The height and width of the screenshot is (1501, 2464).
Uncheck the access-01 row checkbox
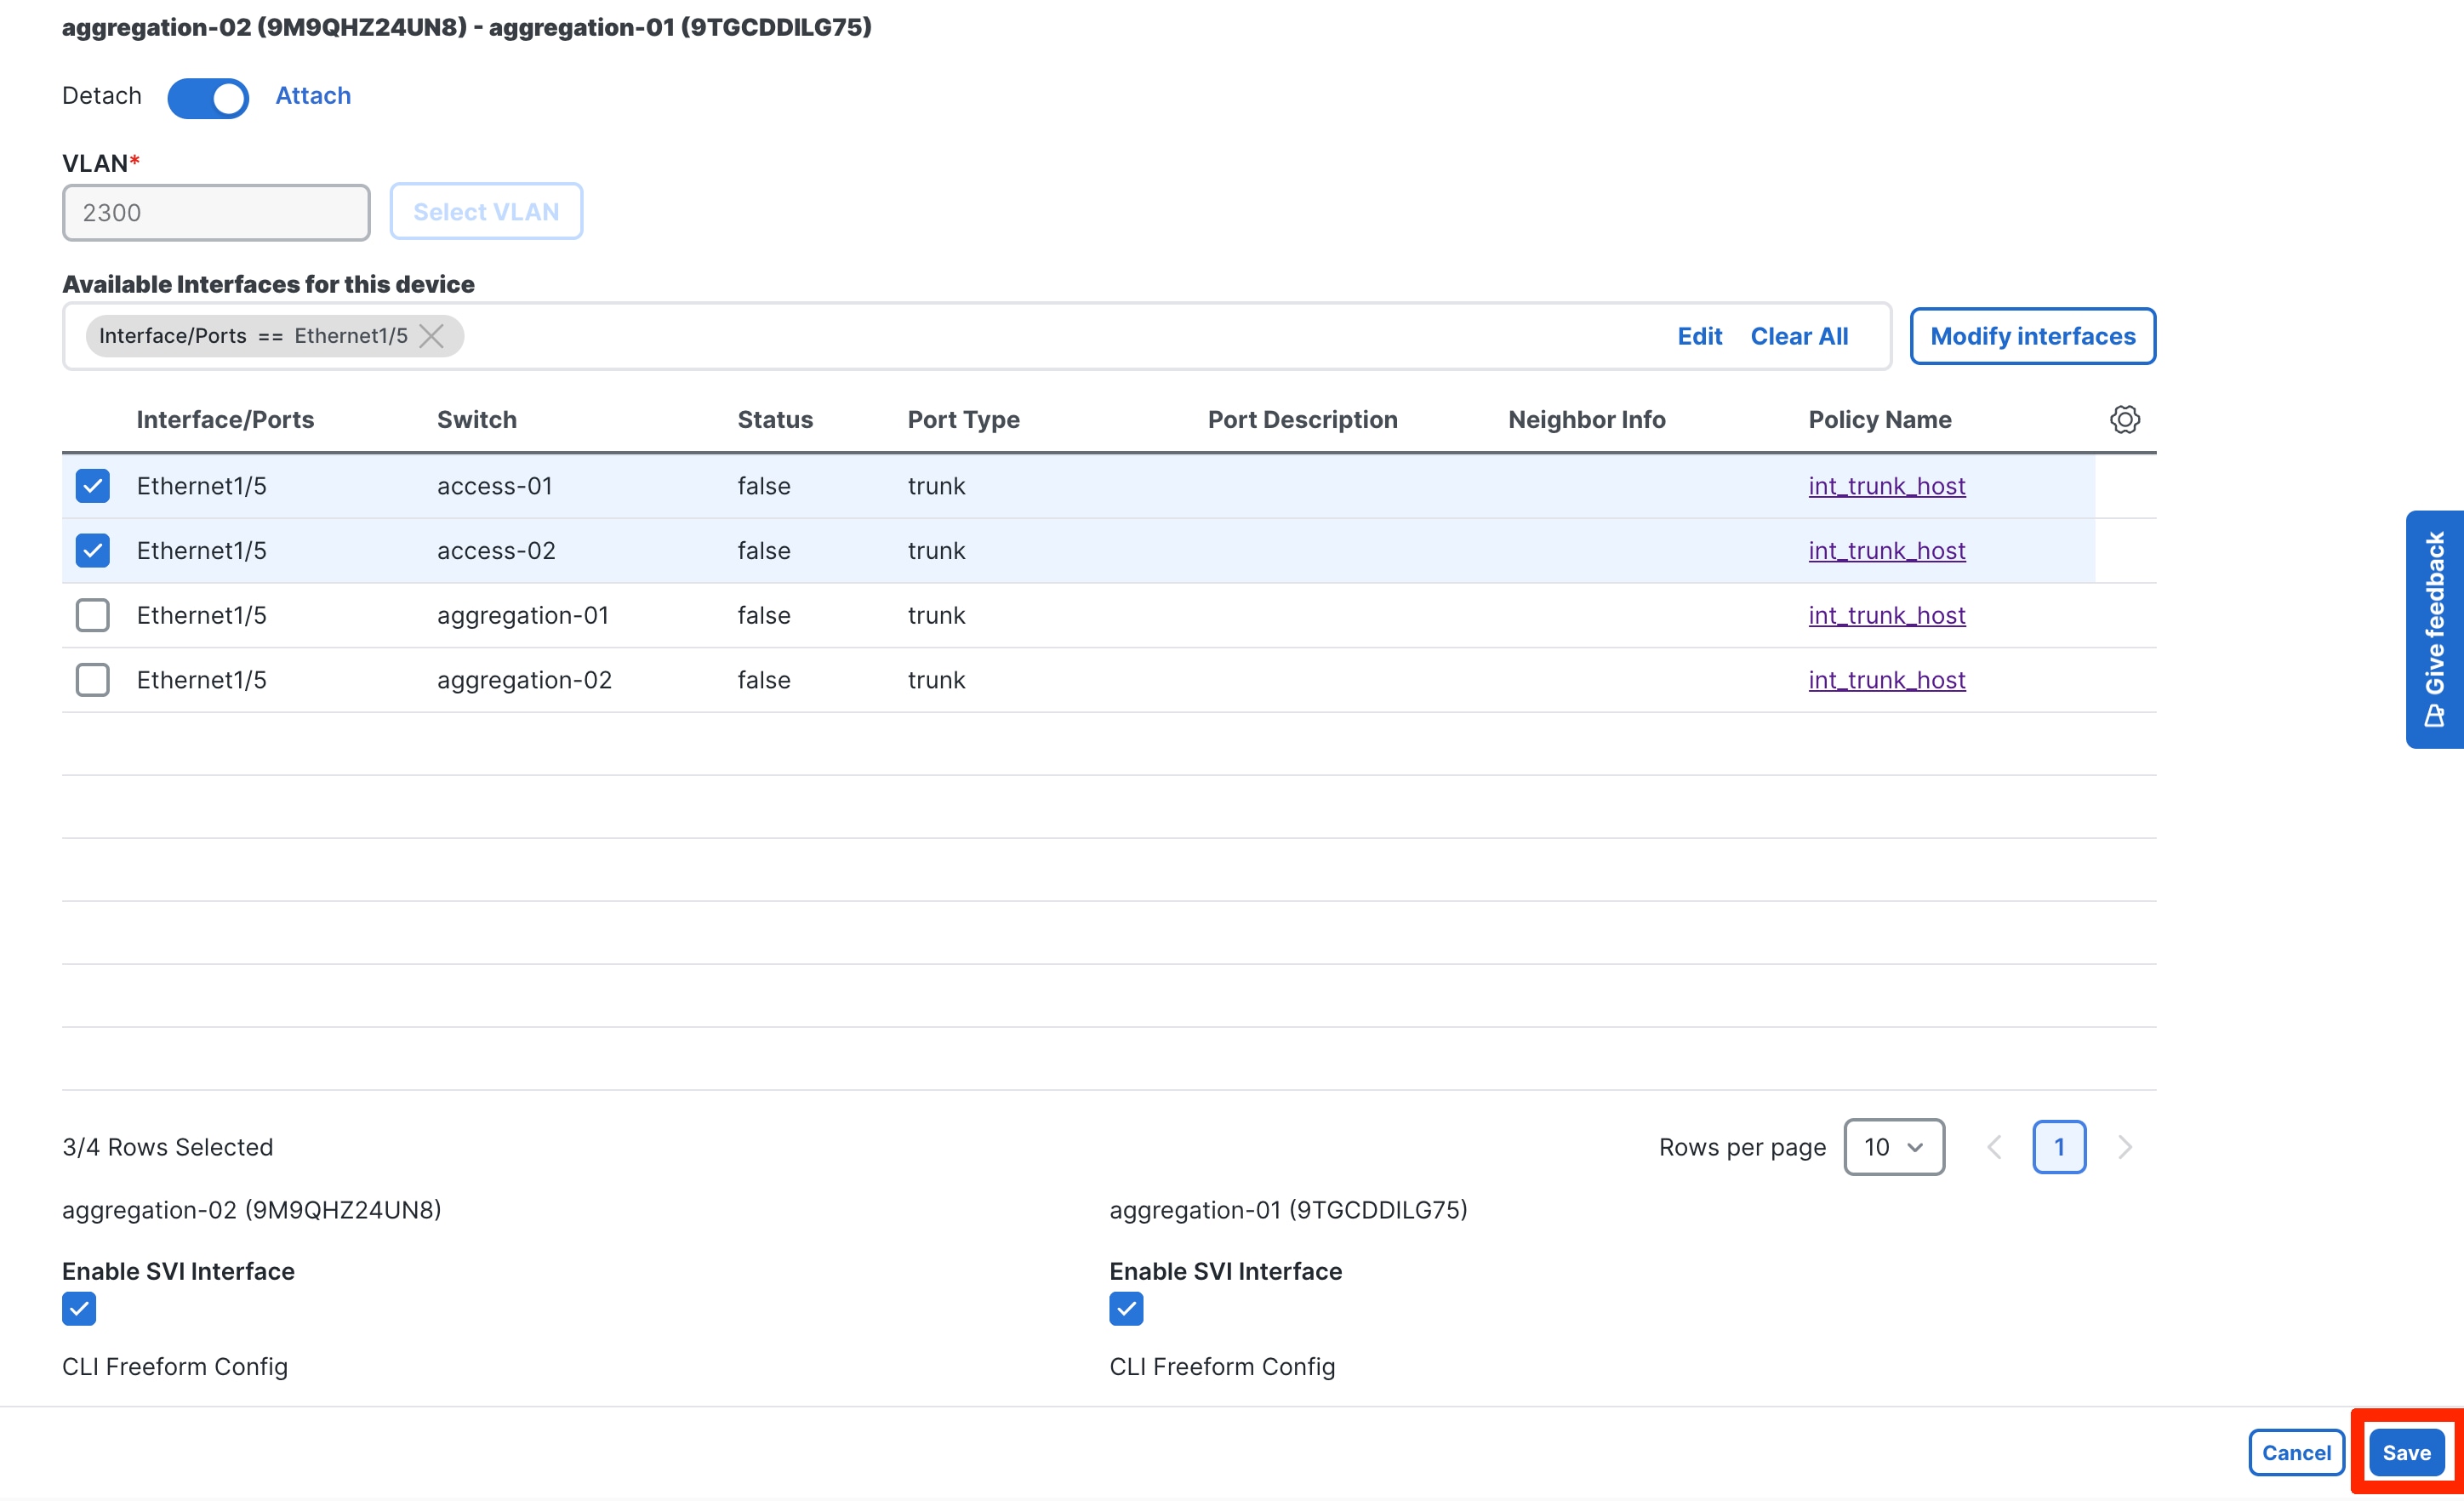(x=92, y=486)
